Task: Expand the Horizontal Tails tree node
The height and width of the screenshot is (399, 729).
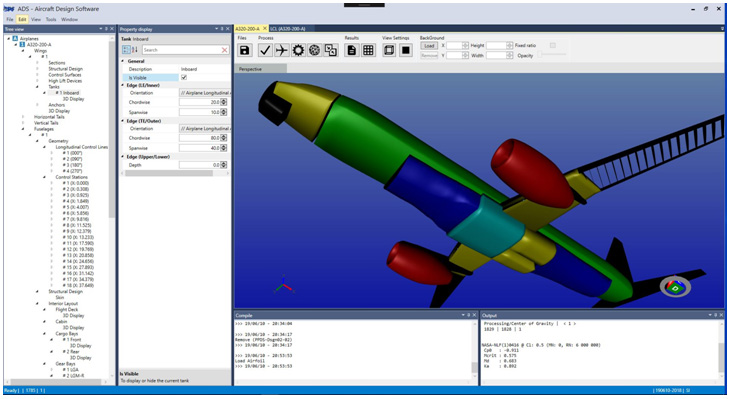Action: coord(23,117)
